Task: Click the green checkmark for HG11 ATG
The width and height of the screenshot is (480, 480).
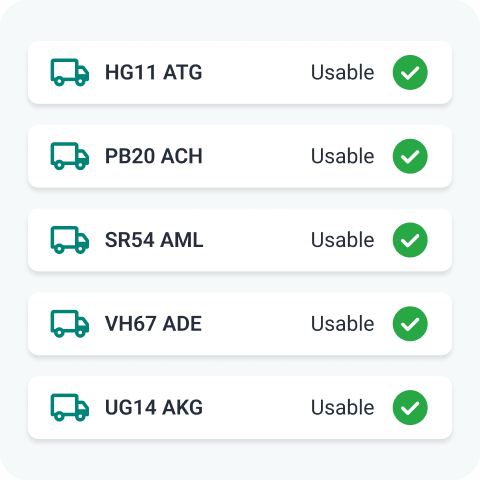Action: (410, 72)
